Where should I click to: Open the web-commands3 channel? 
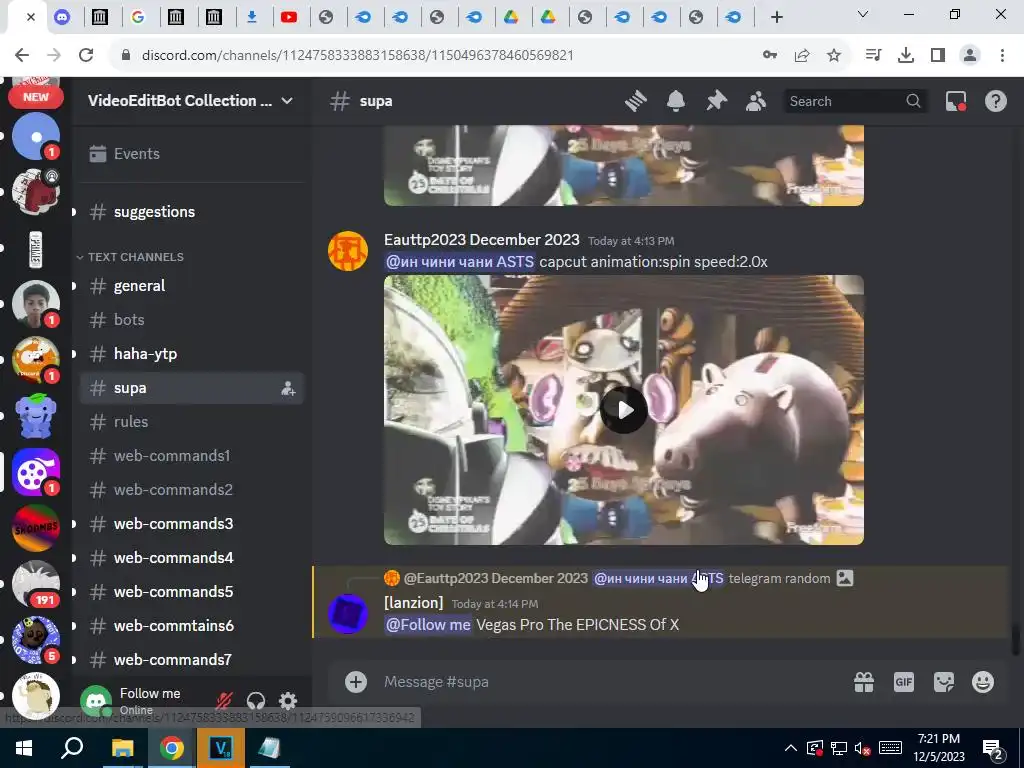[191, 524]
